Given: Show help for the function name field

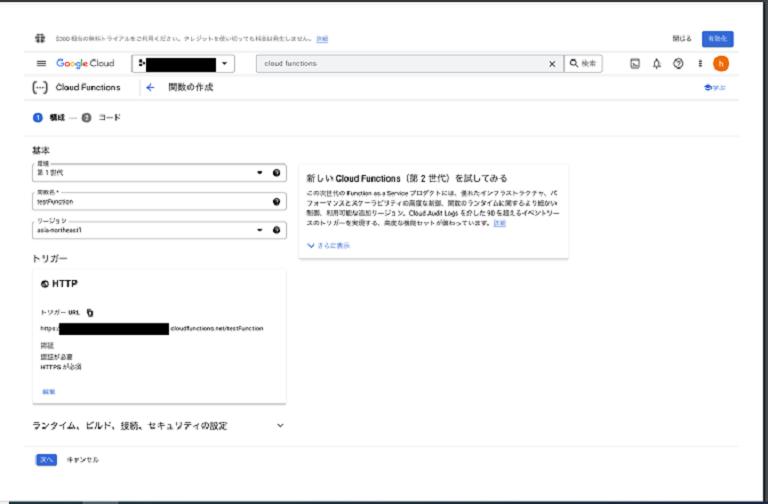Looking at the screenshot, I should coord(277,201).
